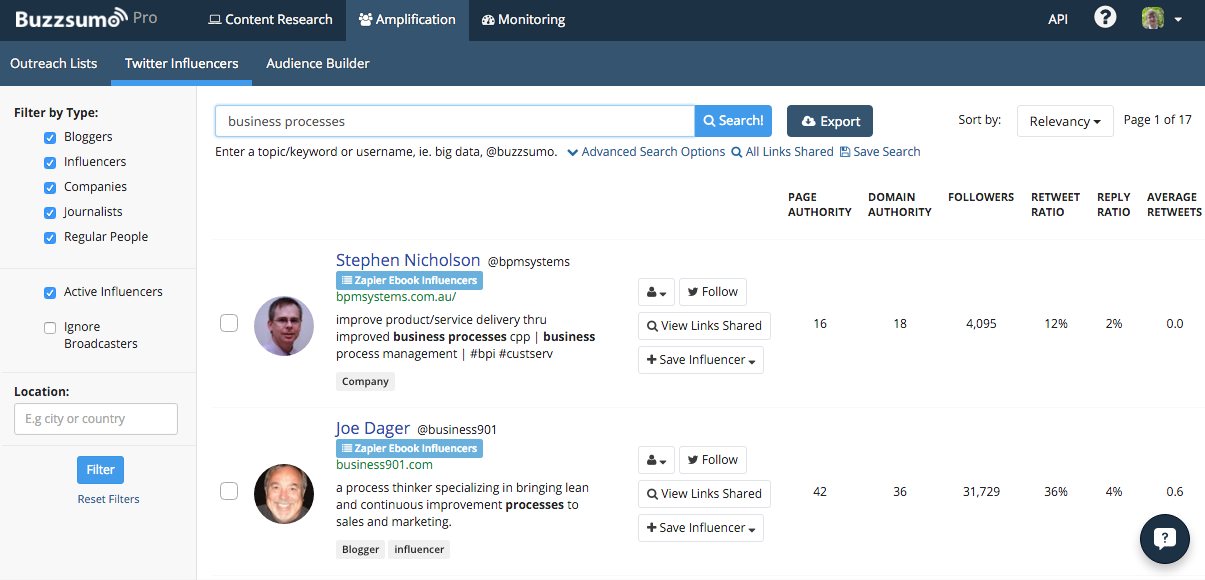Select Stephen Nicholson's row checkbox
Viewport: 1205px width, 580px height.
(229, 323)
